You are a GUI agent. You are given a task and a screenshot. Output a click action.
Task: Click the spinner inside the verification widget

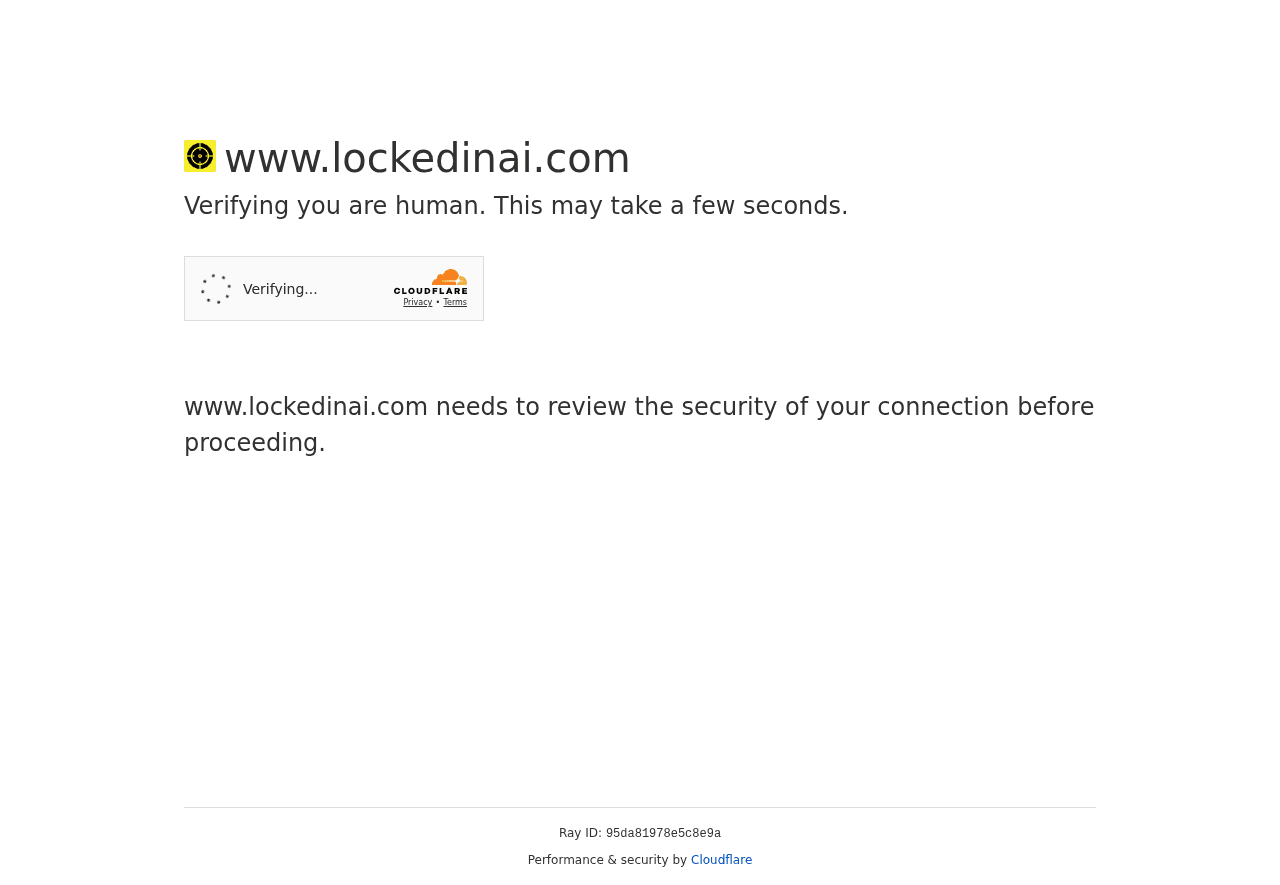tap(215, 287)
